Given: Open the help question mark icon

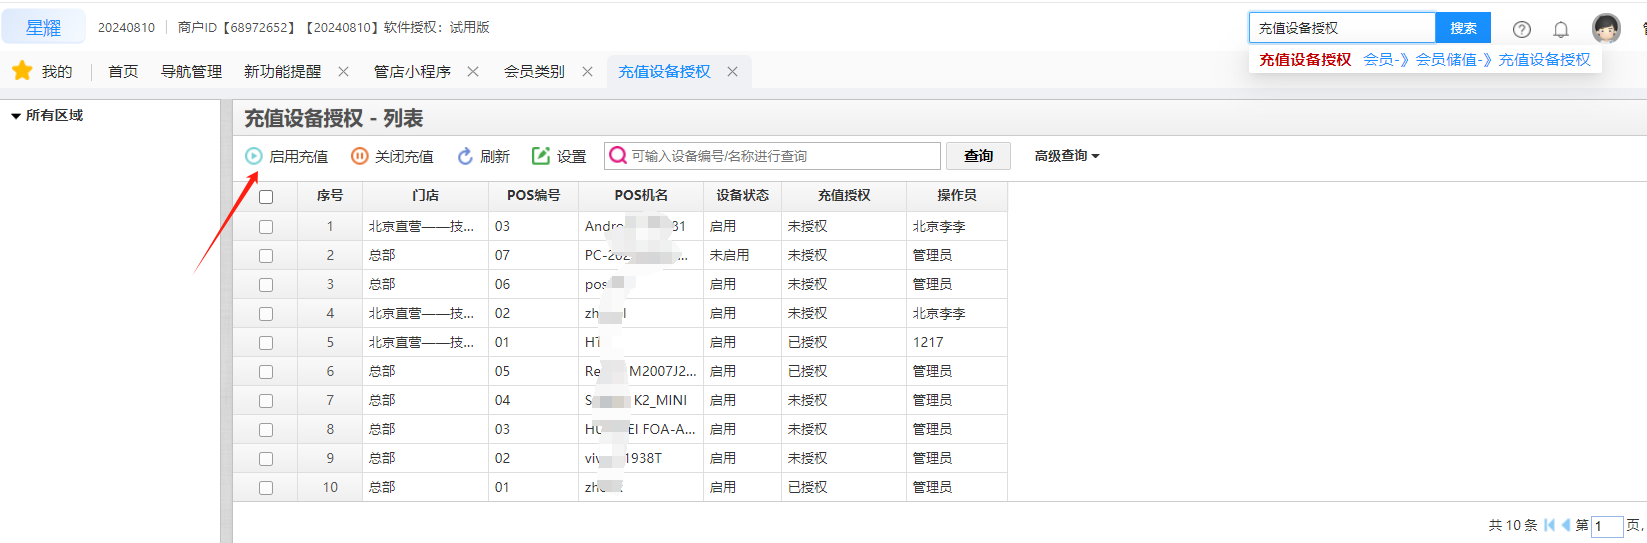Looking at the screenshot, I should (1522, 29).
